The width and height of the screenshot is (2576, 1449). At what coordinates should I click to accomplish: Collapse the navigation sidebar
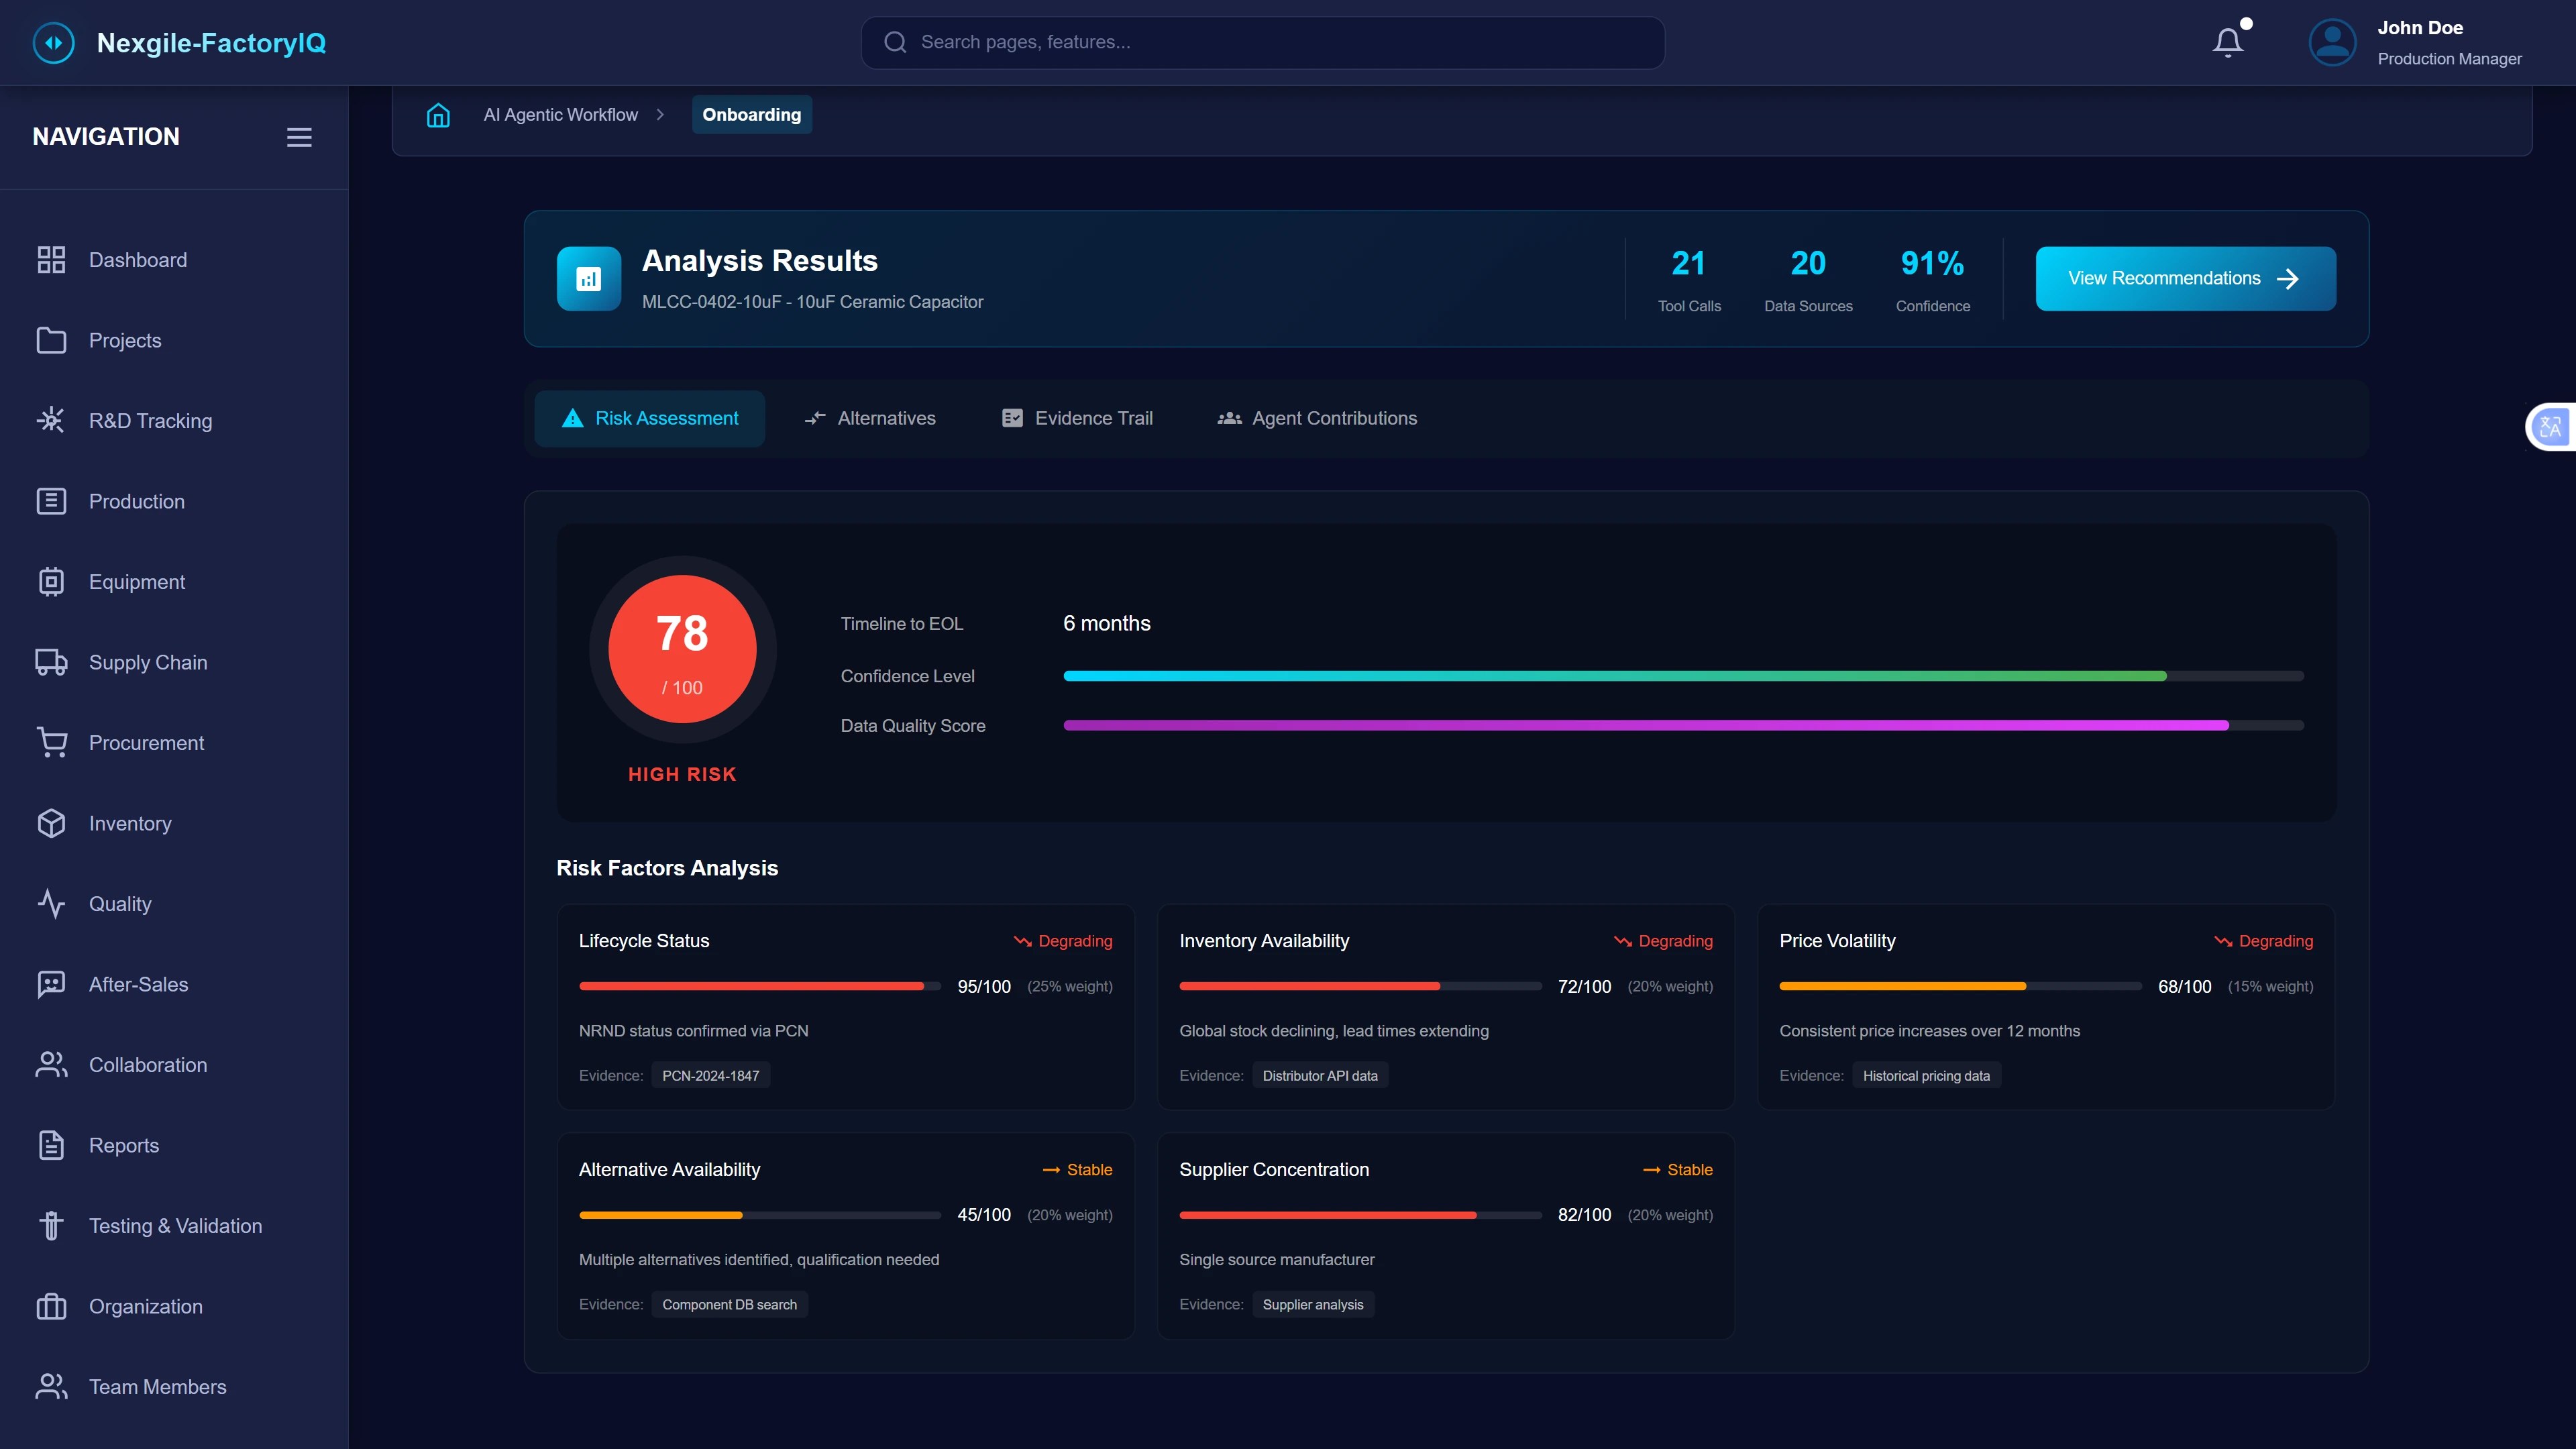(x=298, y=137)
